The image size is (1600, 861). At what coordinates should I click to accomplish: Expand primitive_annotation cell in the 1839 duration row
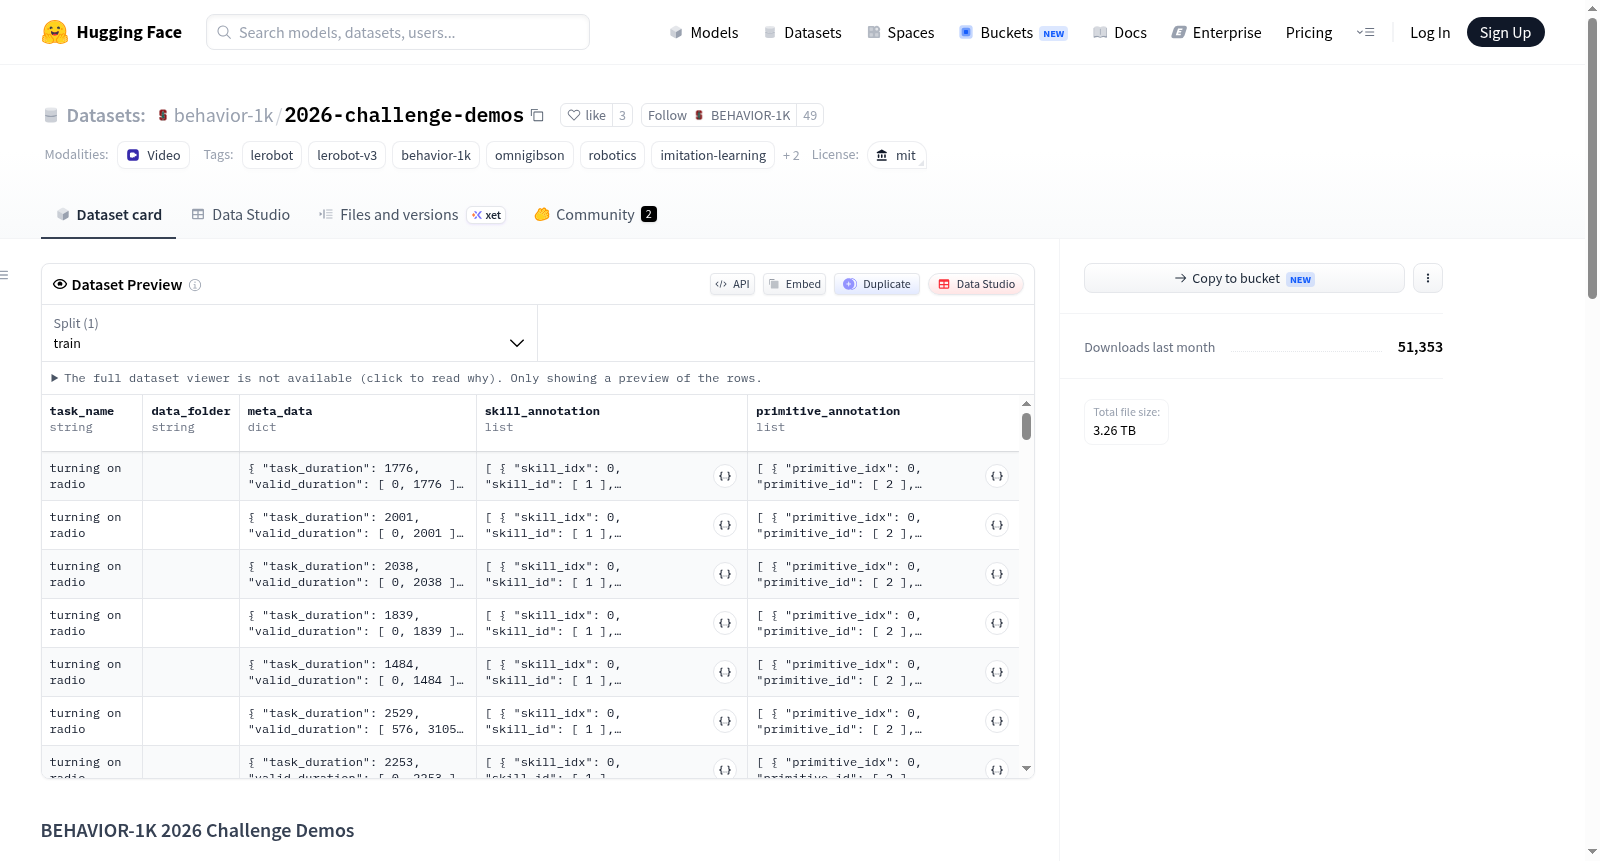click(997, 623)
